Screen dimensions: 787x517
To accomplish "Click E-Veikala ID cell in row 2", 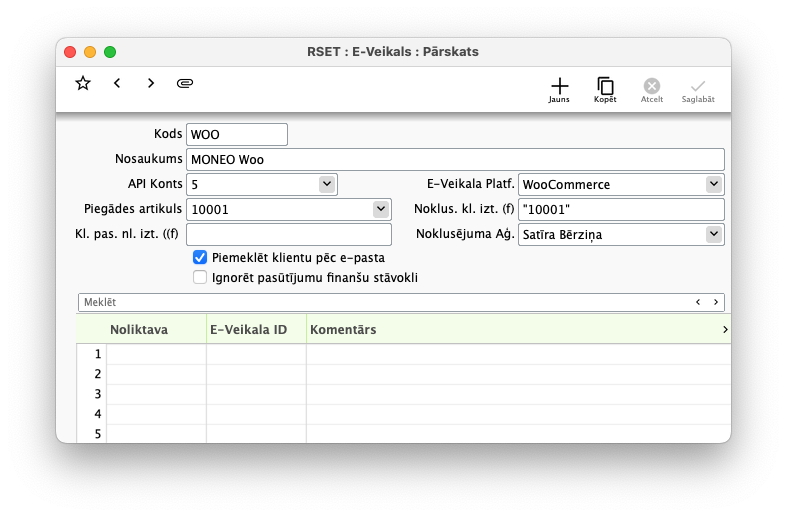I will click(256, 374).
